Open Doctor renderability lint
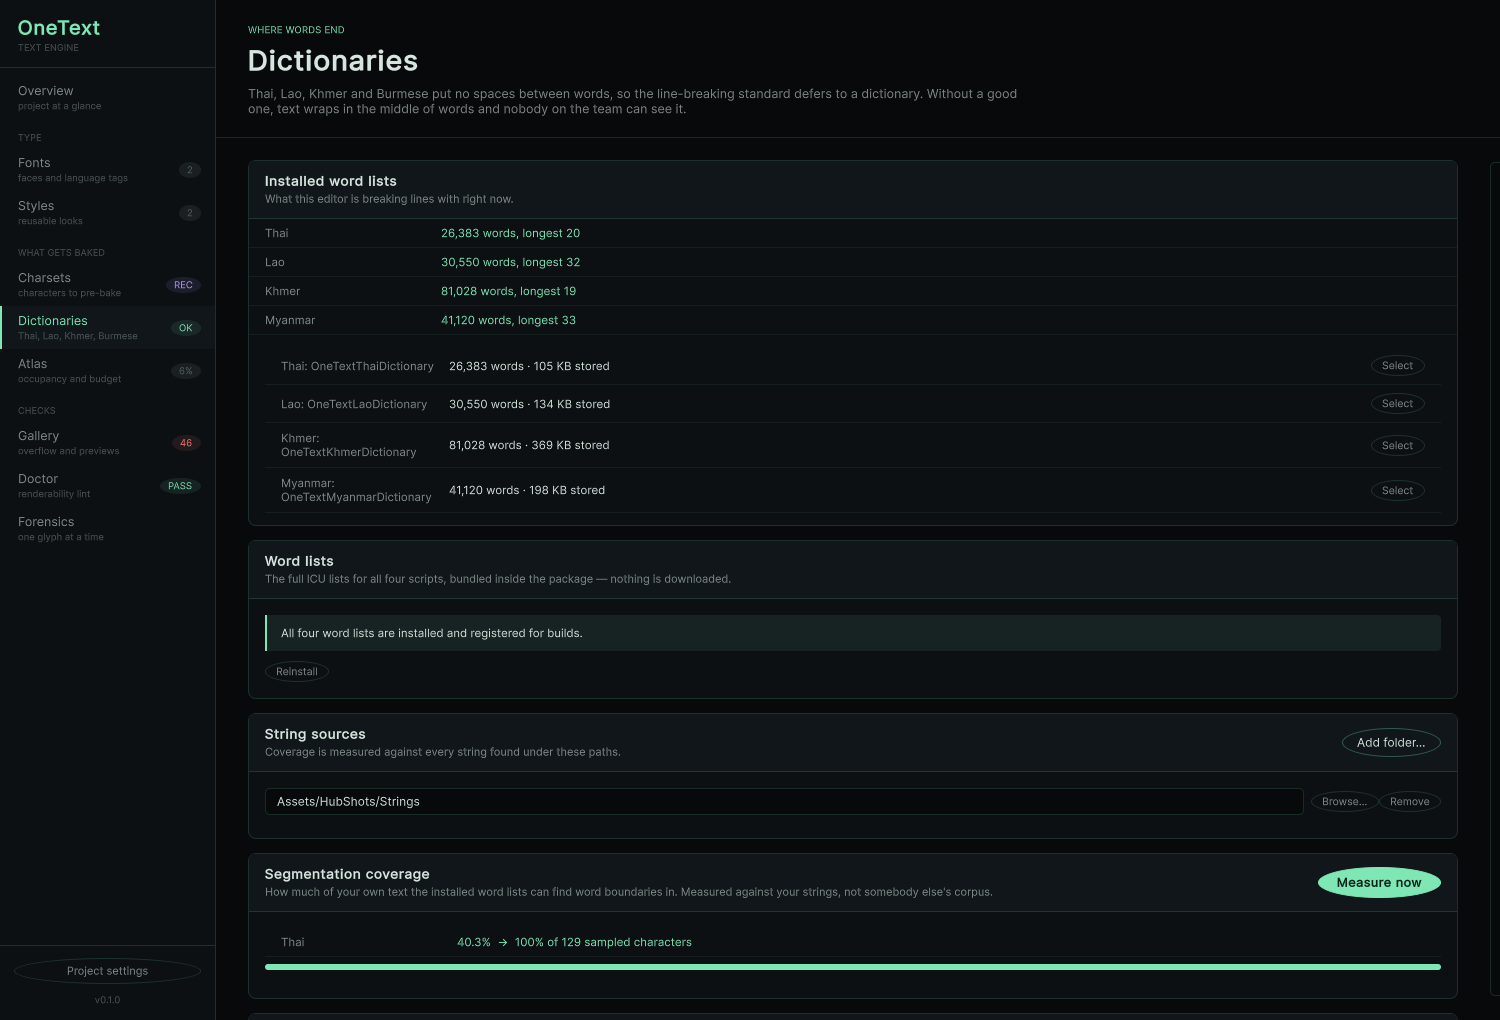This screenshot has height=1020, width=1500. point(107,485)
